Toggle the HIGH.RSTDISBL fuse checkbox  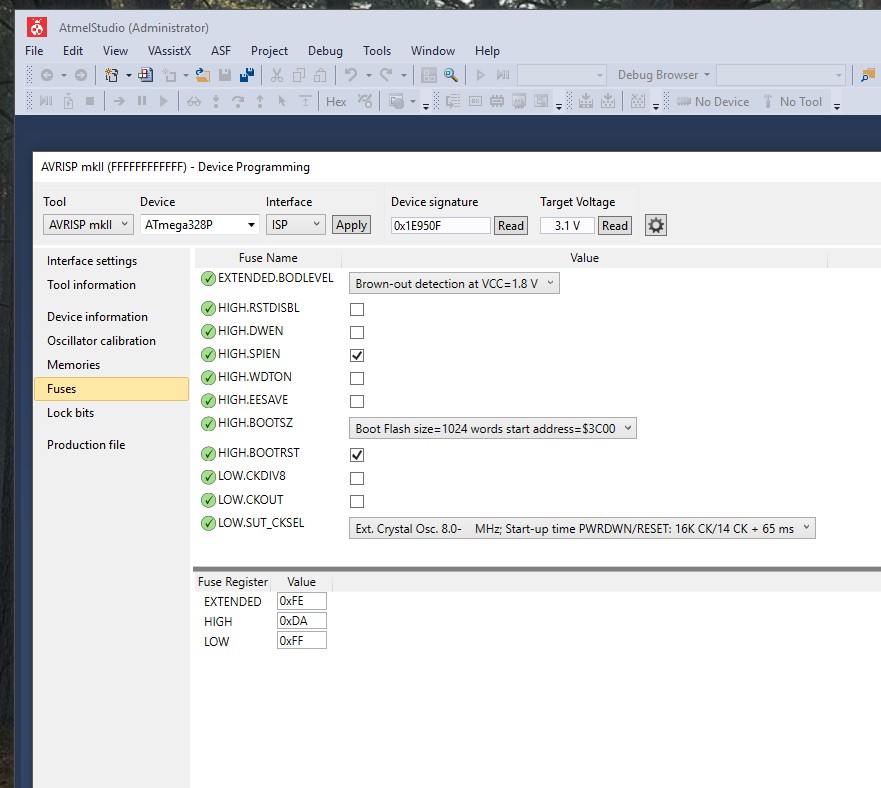(357, 309)
